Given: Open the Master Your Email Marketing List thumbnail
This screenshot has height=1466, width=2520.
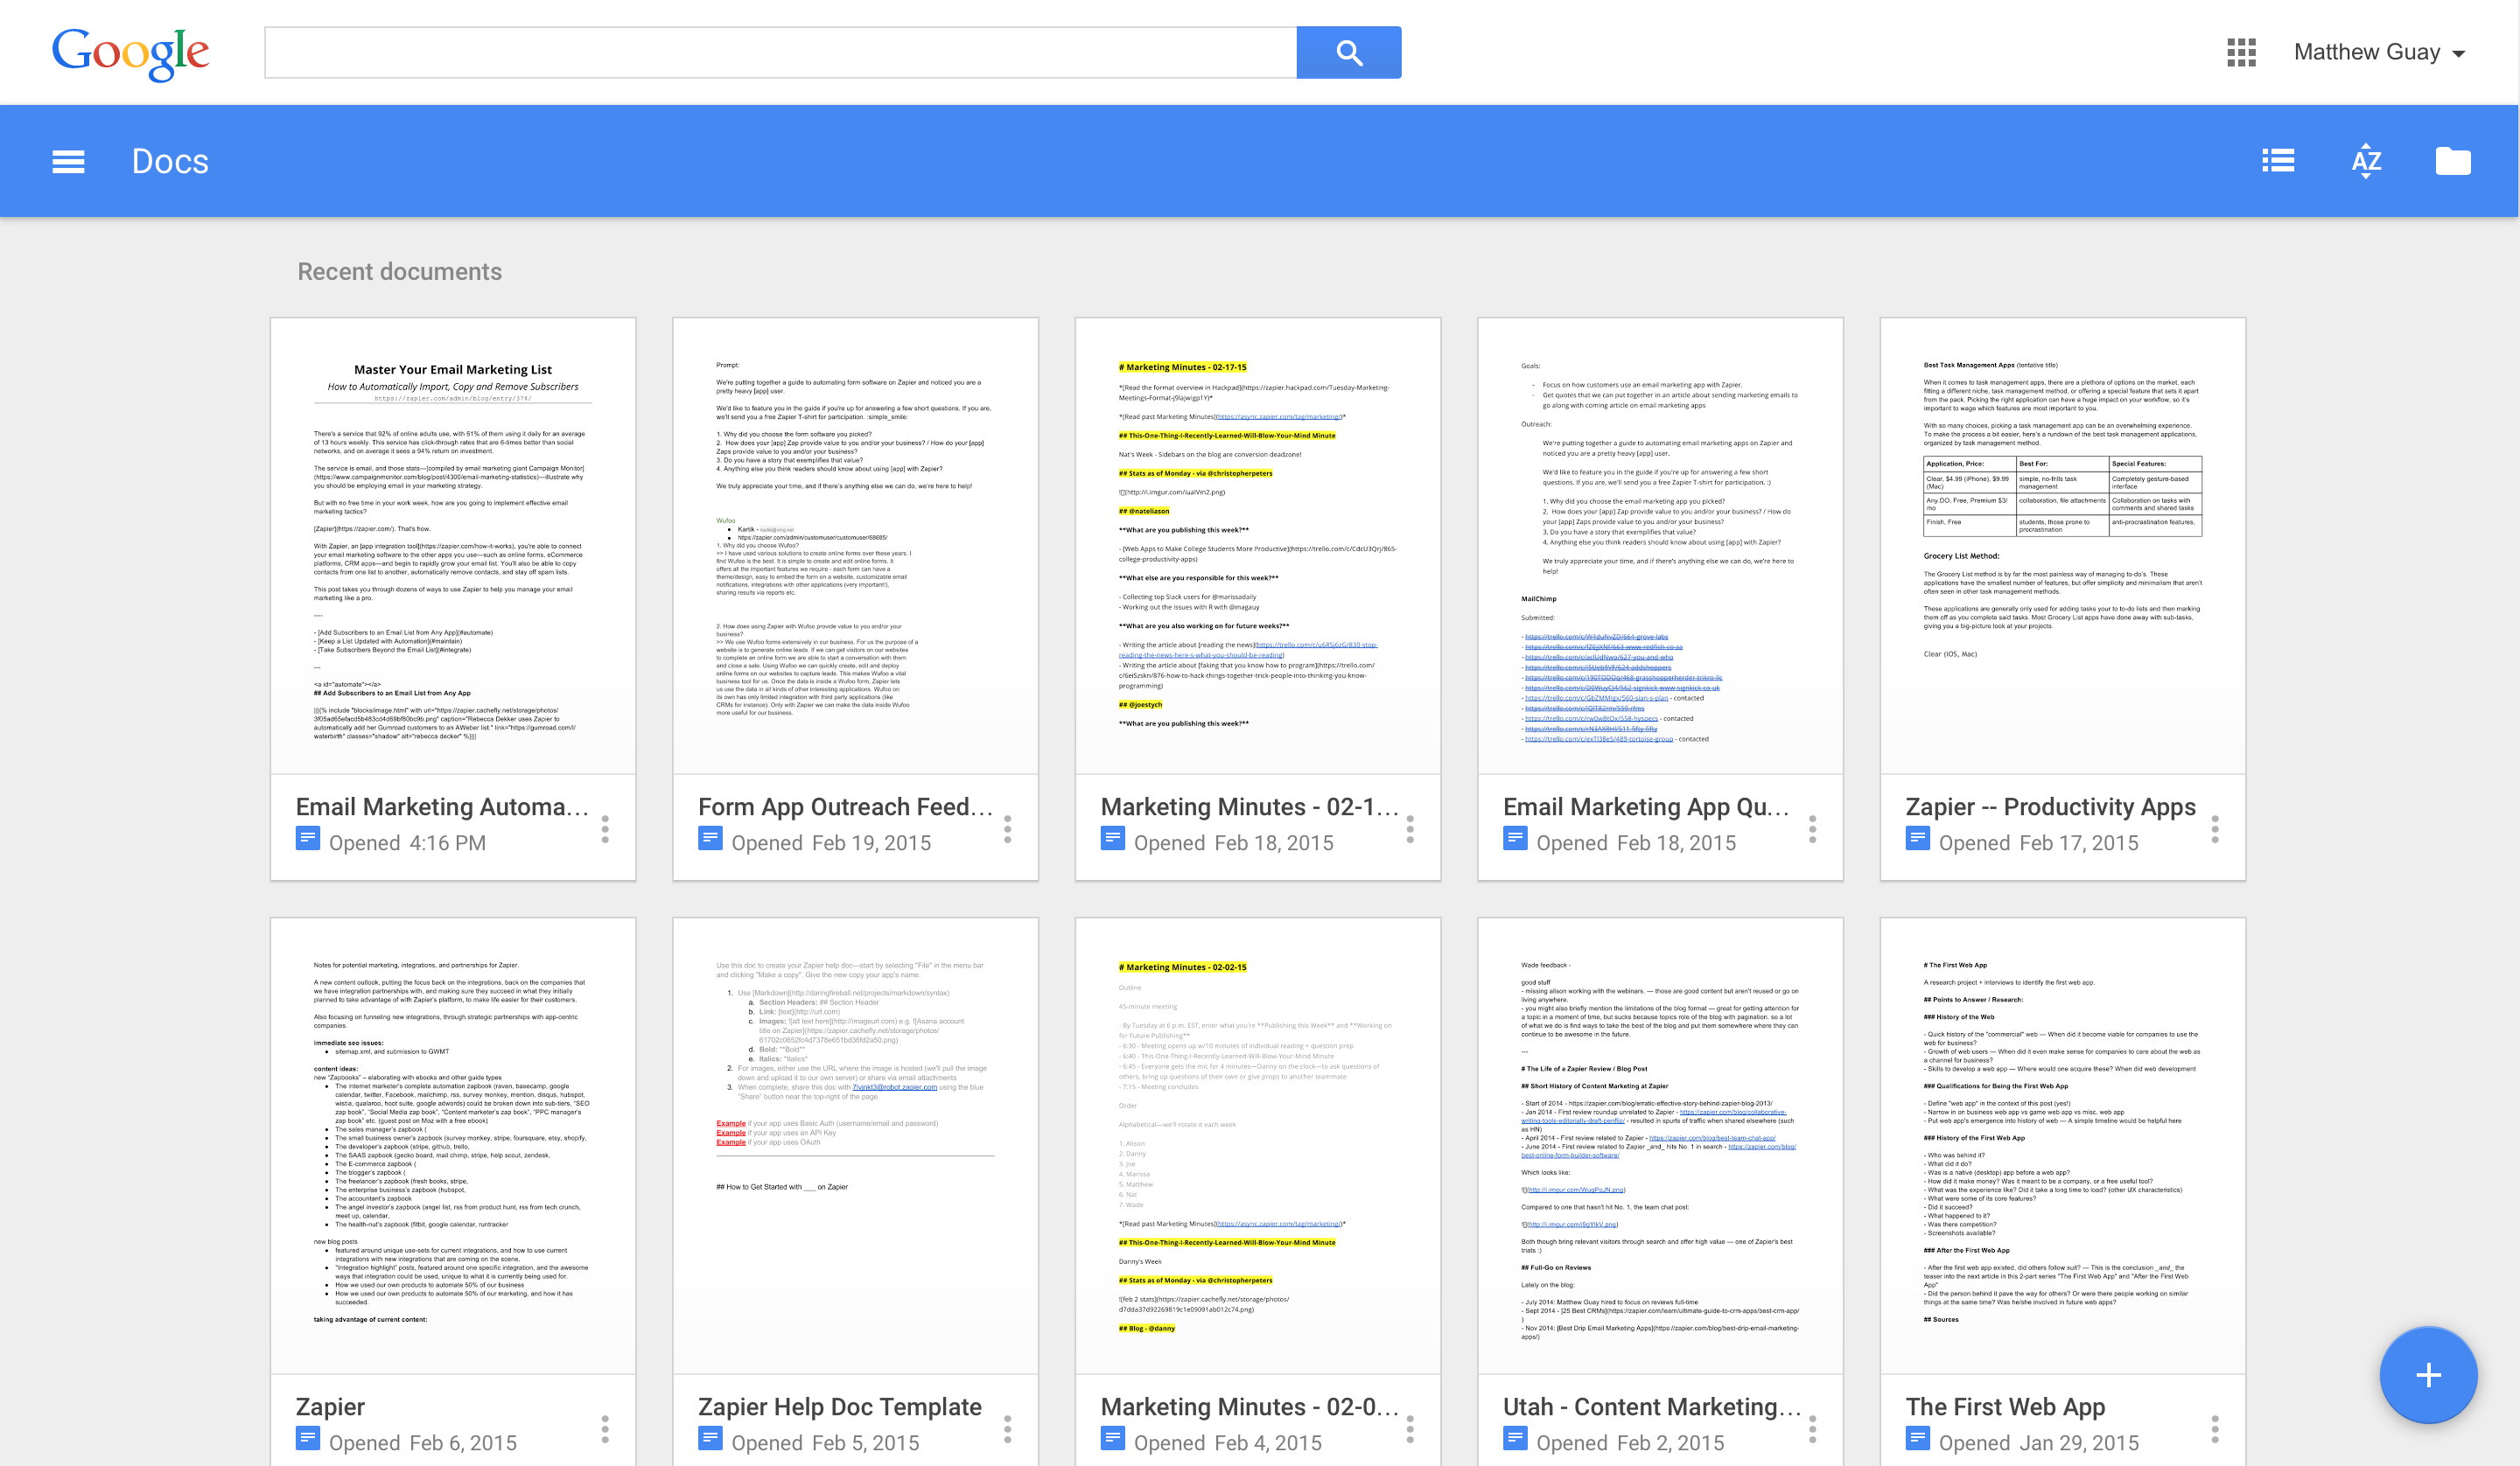Looking at the screenshot, I should (453, 546).
